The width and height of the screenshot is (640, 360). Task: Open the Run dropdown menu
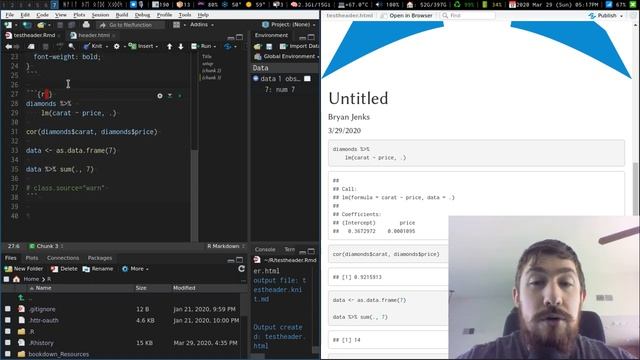coord(215,47)
